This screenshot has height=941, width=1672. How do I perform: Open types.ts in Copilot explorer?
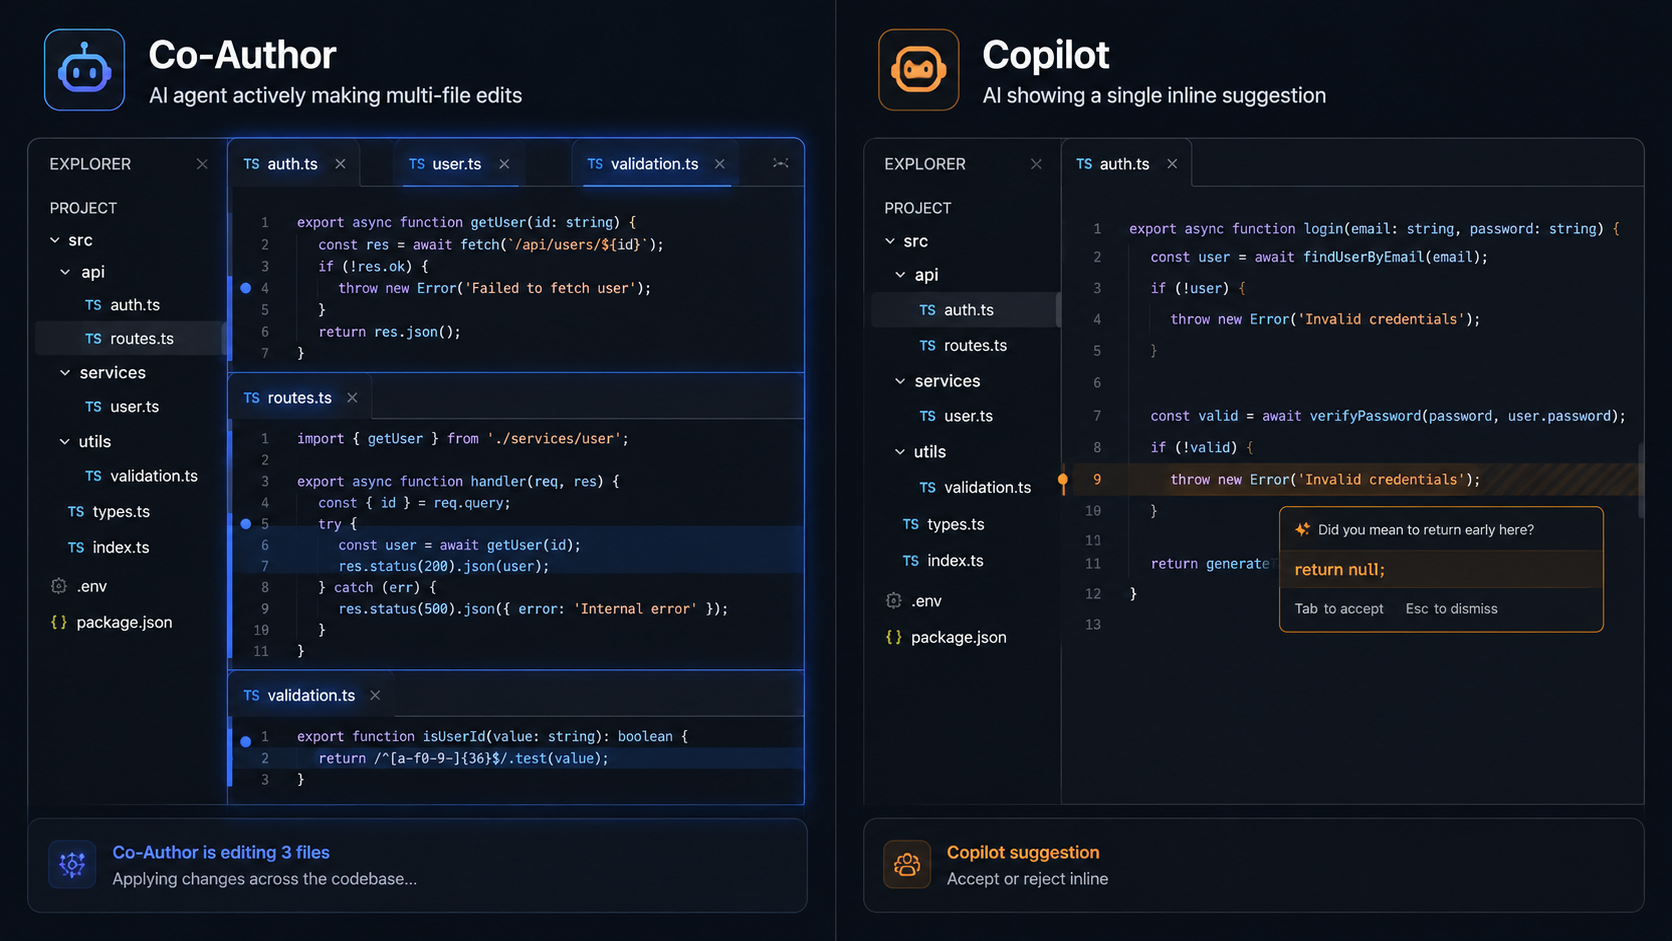tap(943, 524)
